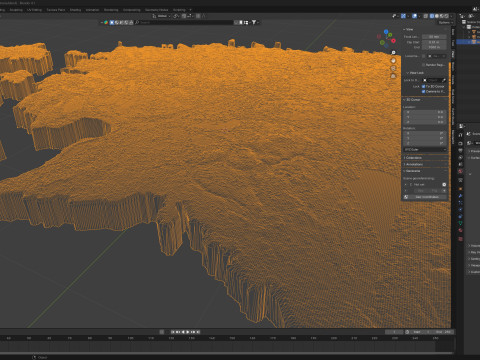The image size is (480, 360).
Task: Switch to UV Editing workspace tab
Action: pyautogui.click(x=34, y=10)
